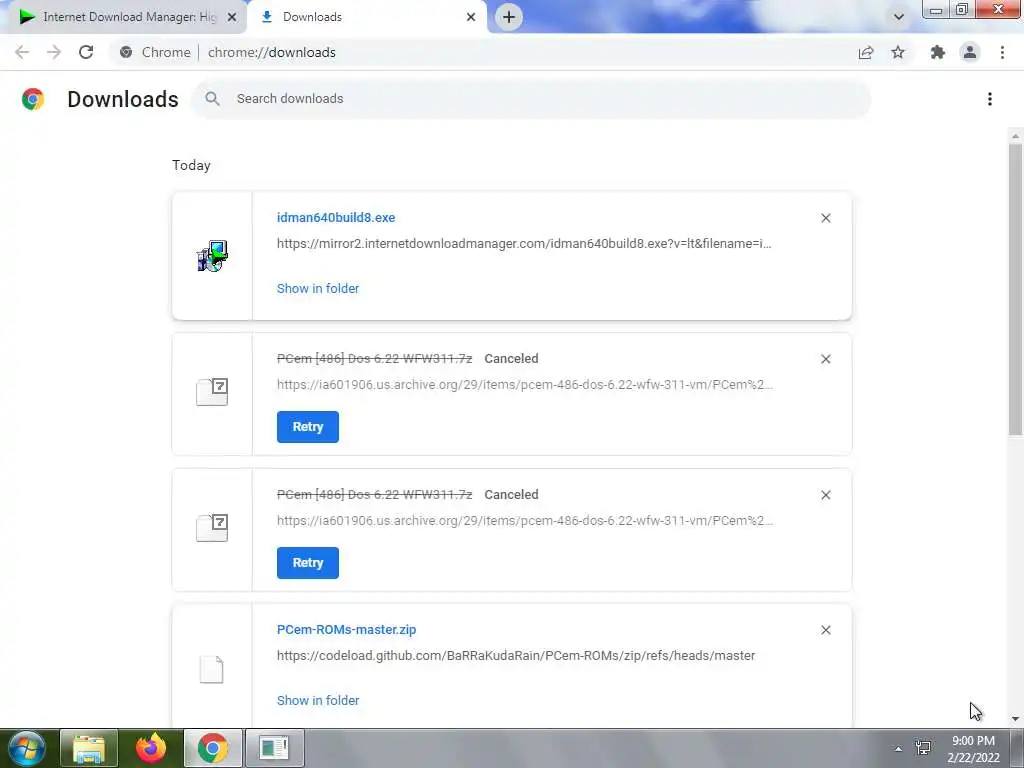Close the Downloads tab
The width and height of the screenshot is (1024, 768).
pos(471,17)
